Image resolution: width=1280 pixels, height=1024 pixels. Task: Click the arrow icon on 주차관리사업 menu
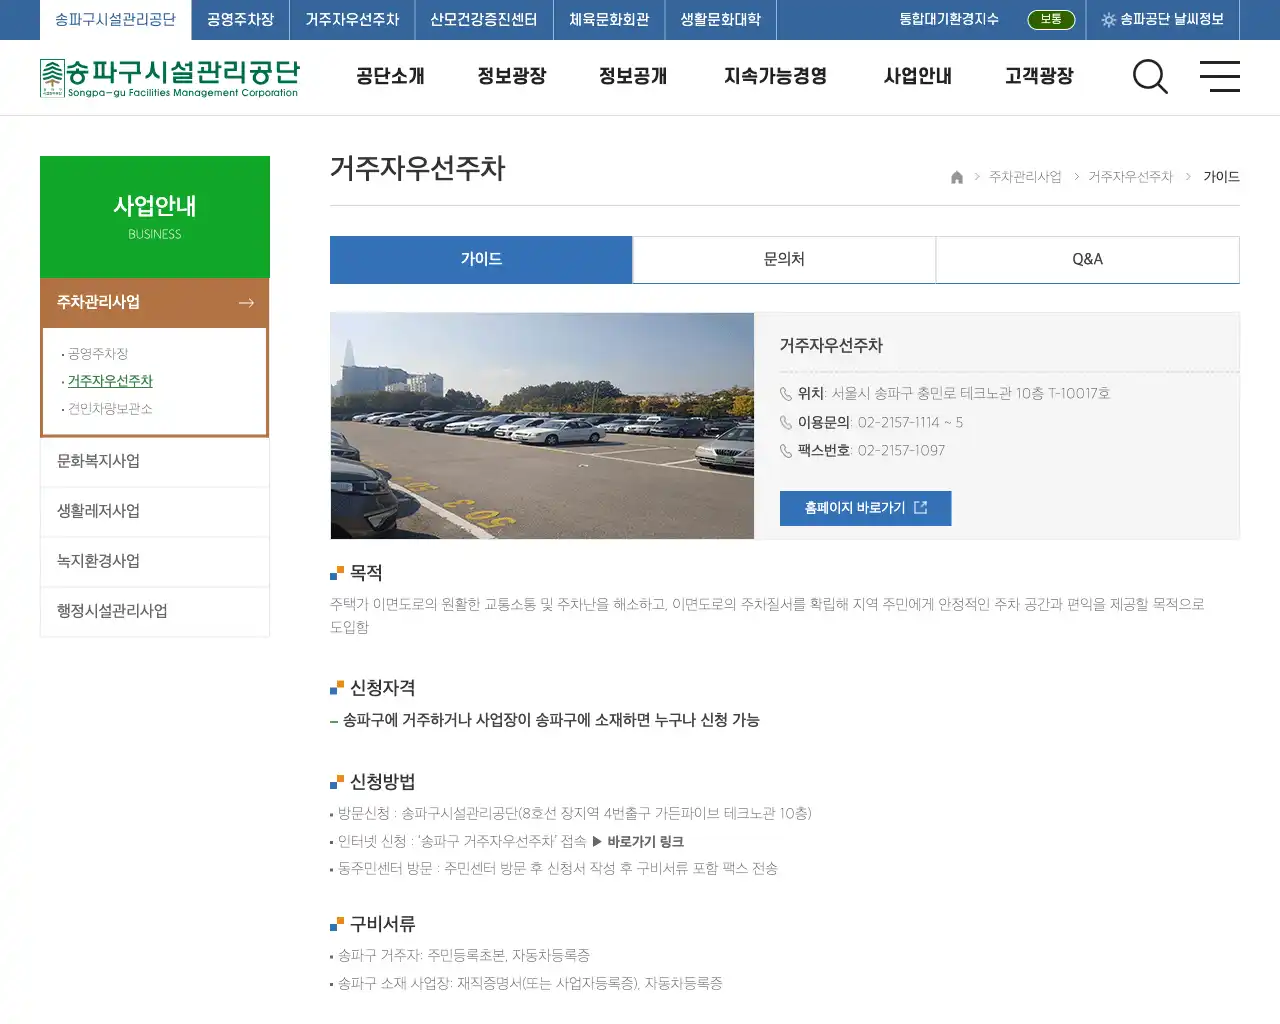247,302
